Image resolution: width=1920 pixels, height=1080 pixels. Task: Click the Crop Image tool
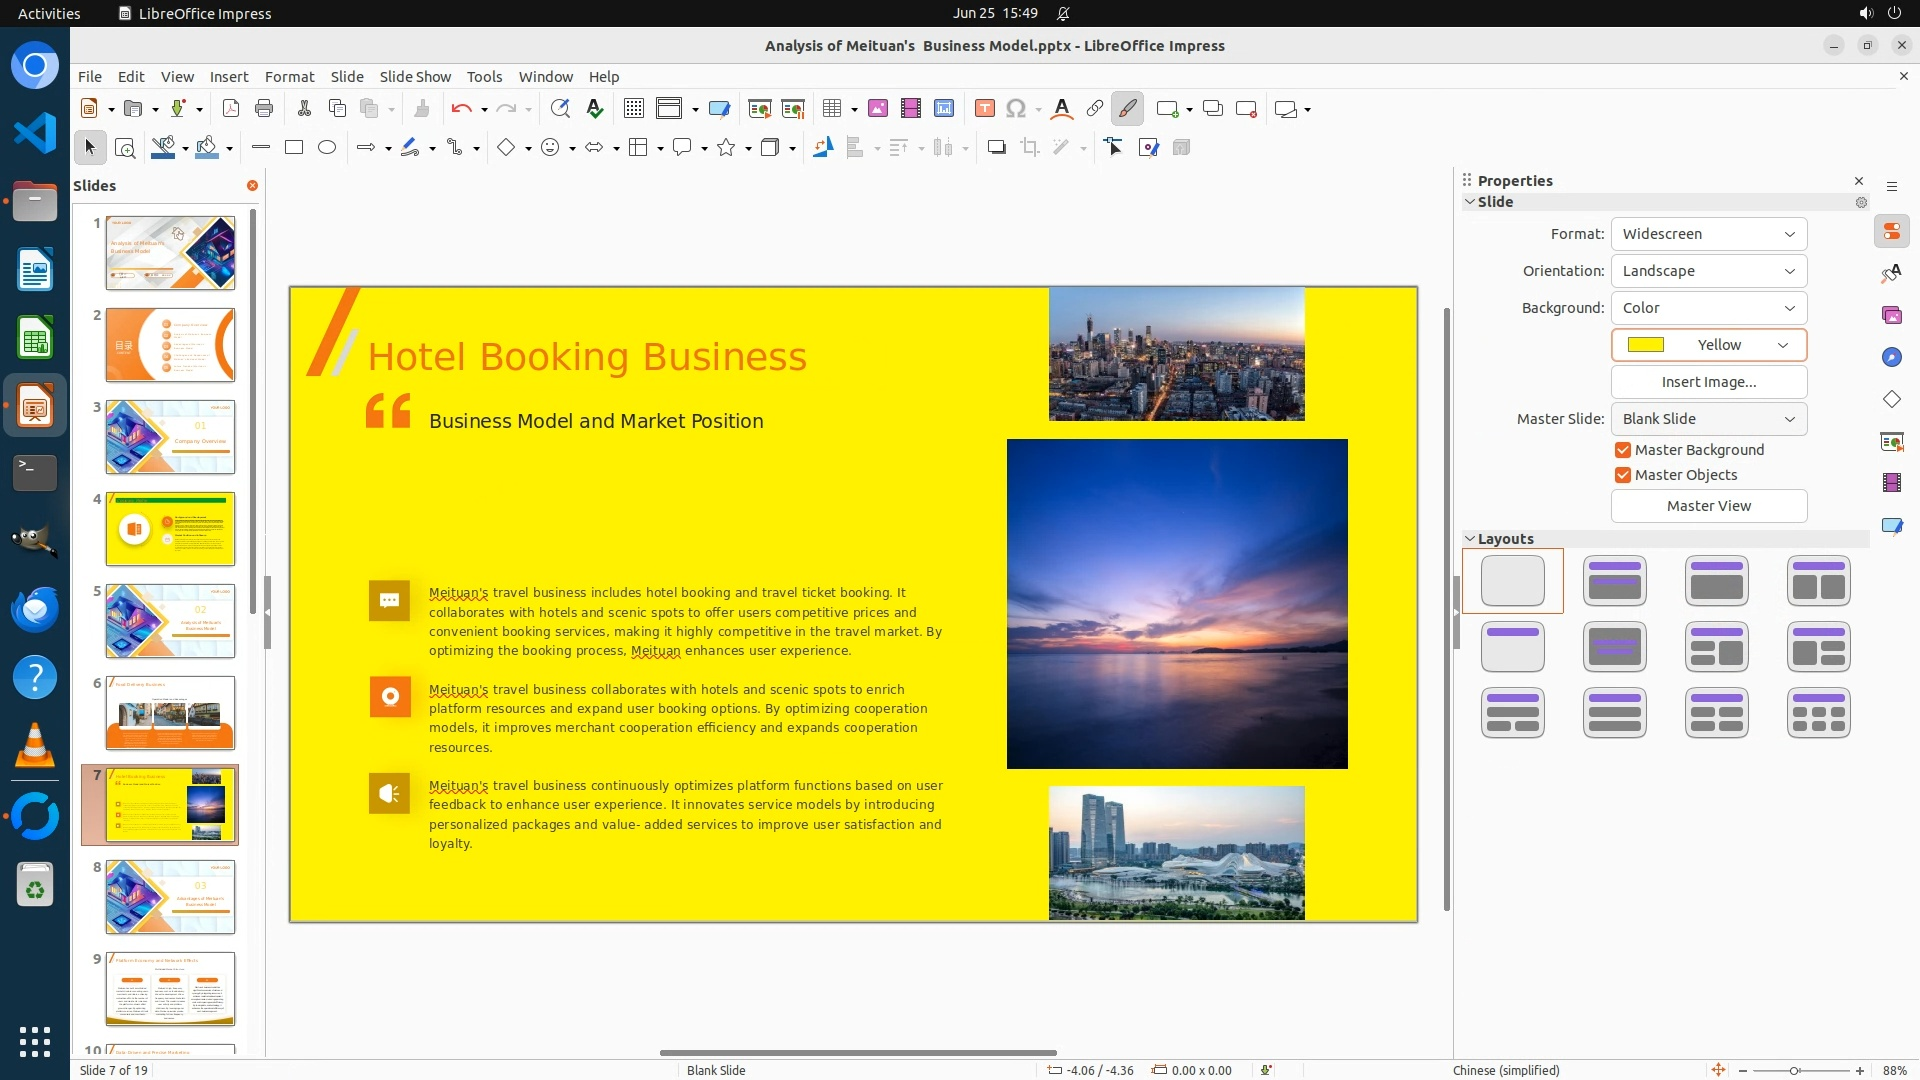tap(1029, 148)
